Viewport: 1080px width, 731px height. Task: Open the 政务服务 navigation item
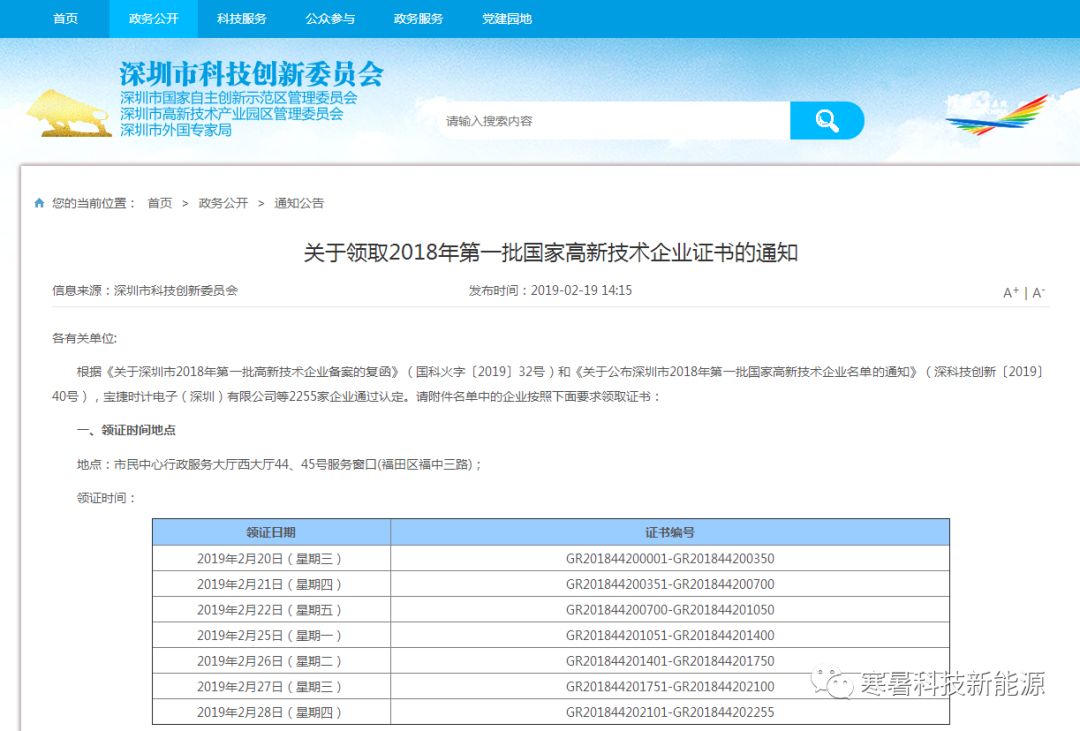tap(418, 19)
